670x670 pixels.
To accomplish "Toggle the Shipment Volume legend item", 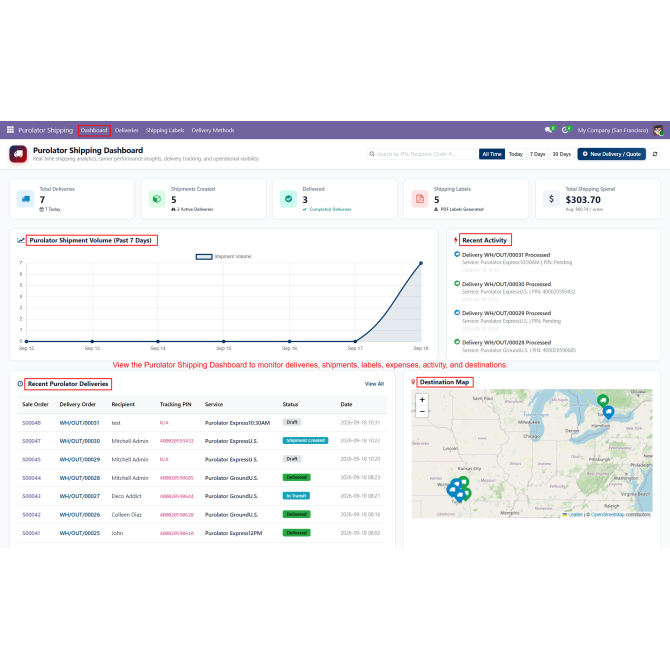I will click(x=223, y=257).
